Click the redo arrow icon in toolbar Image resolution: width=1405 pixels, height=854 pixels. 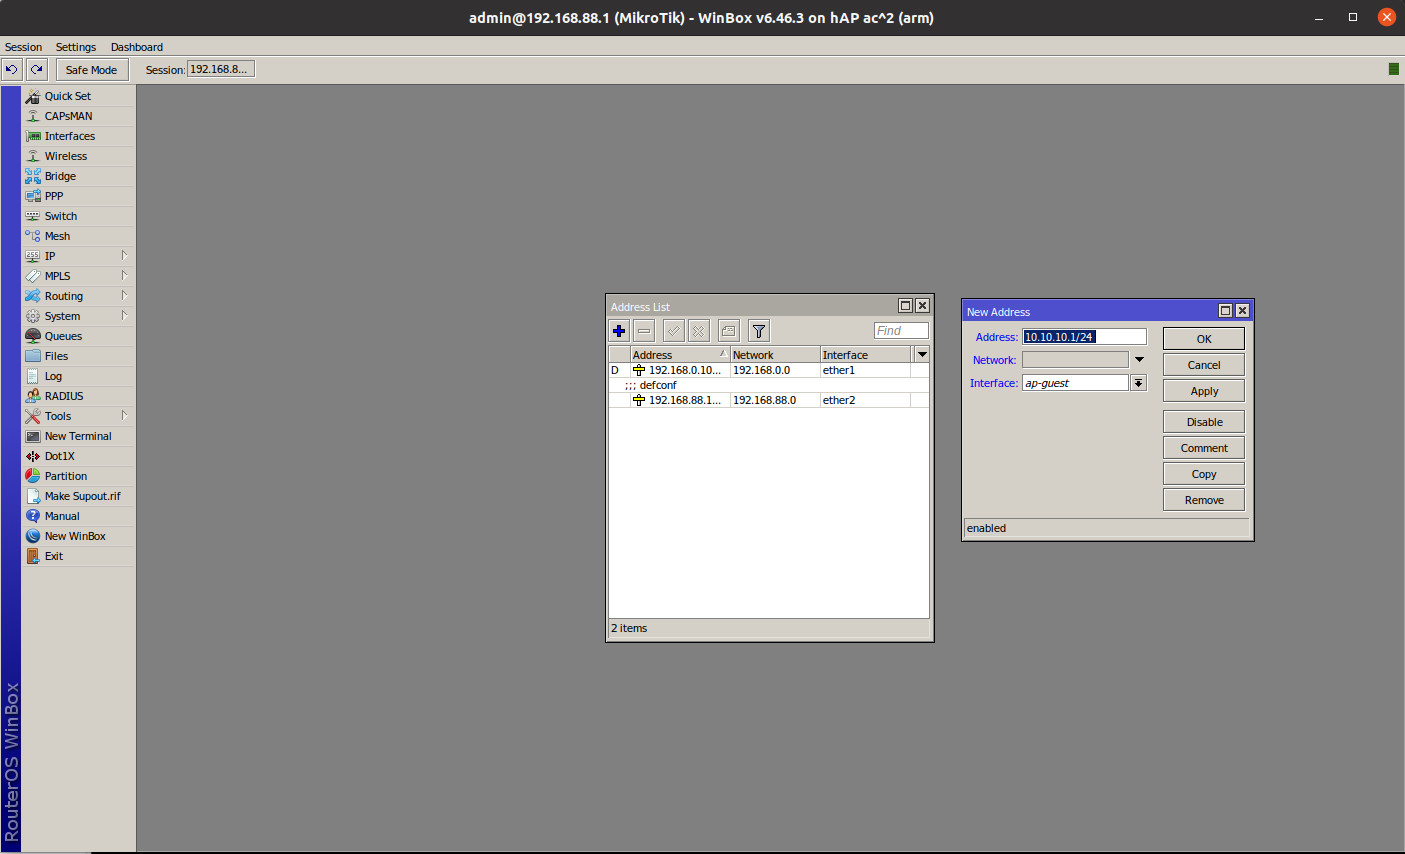click(x=37, y=69)
